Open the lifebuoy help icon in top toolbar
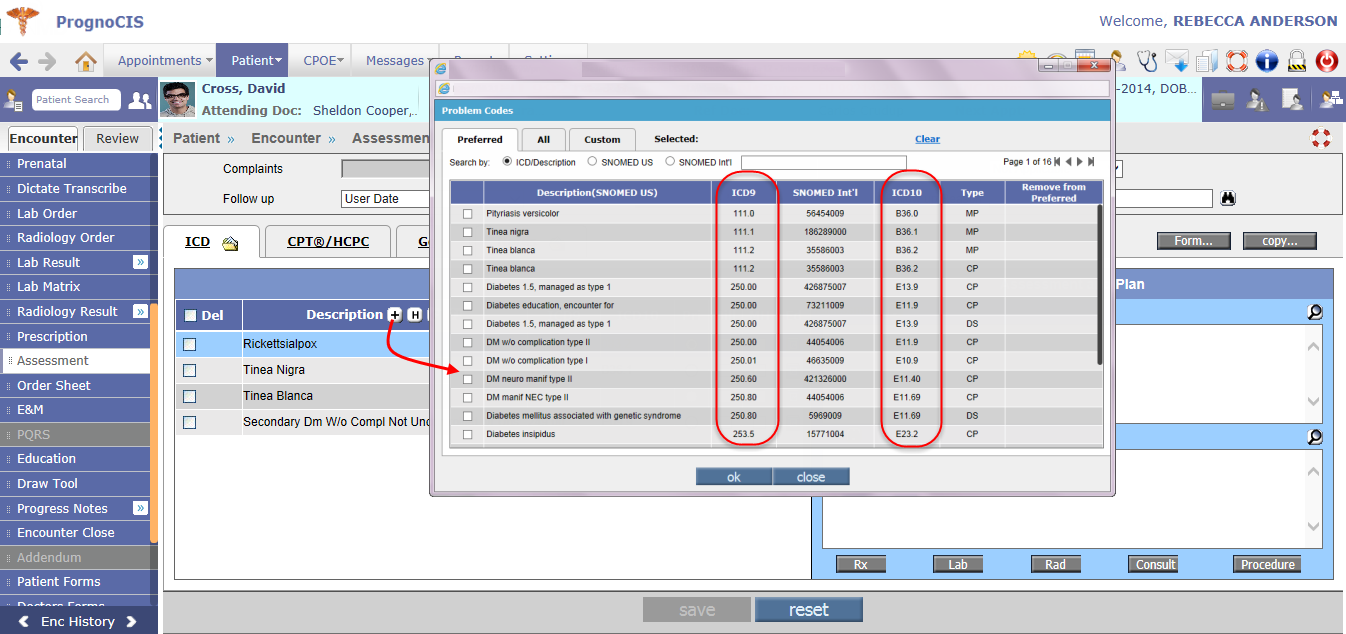The image size is (1346, 634). 1237,61
